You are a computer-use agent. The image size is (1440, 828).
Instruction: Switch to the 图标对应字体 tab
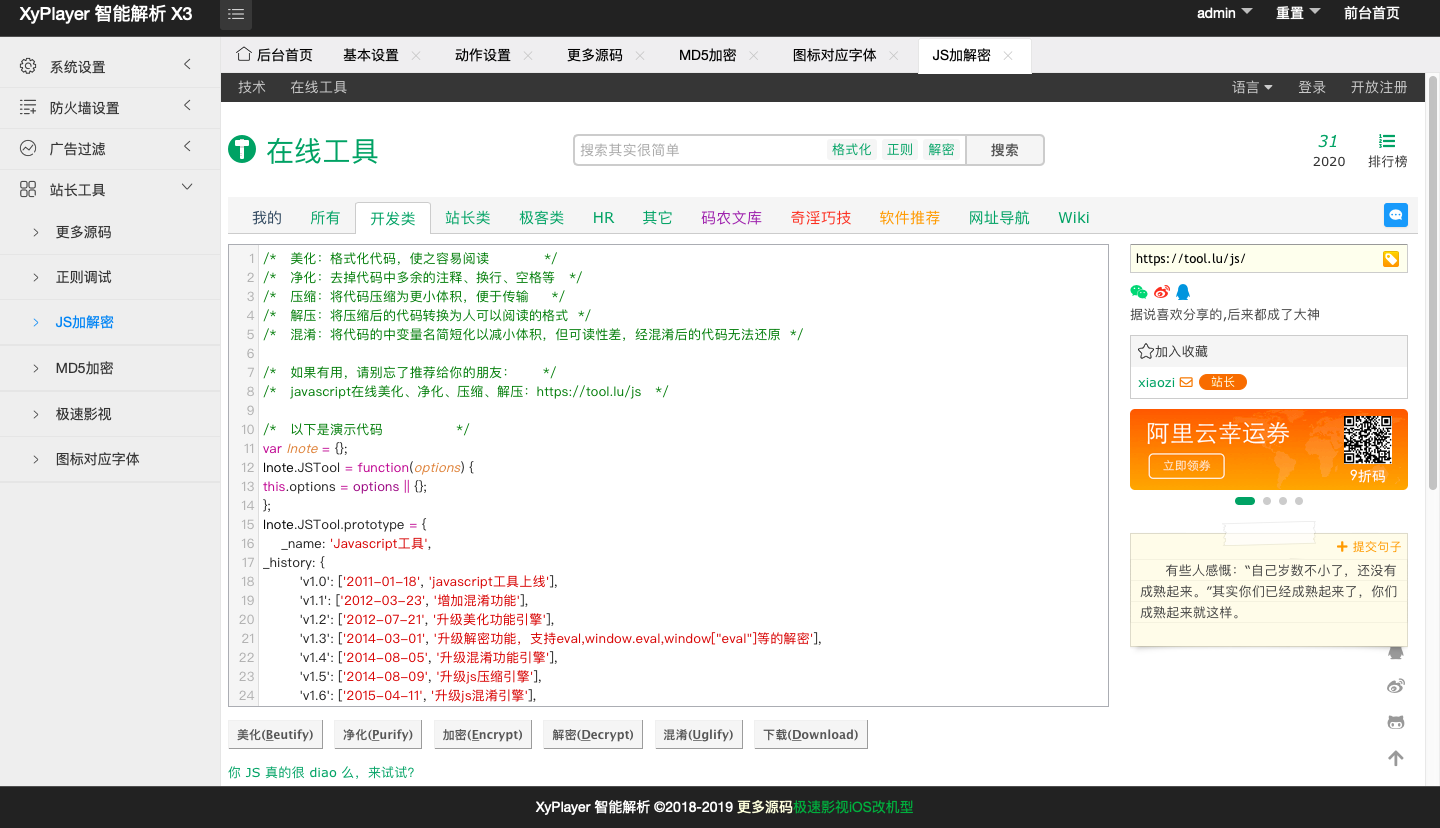click(834, 56)
